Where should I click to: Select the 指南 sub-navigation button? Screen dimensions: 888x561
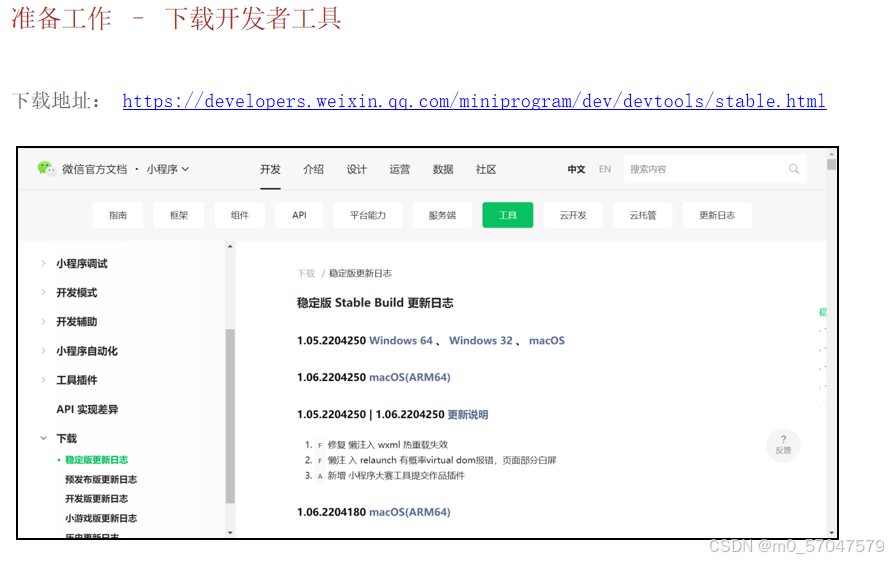tap(118, 215)
